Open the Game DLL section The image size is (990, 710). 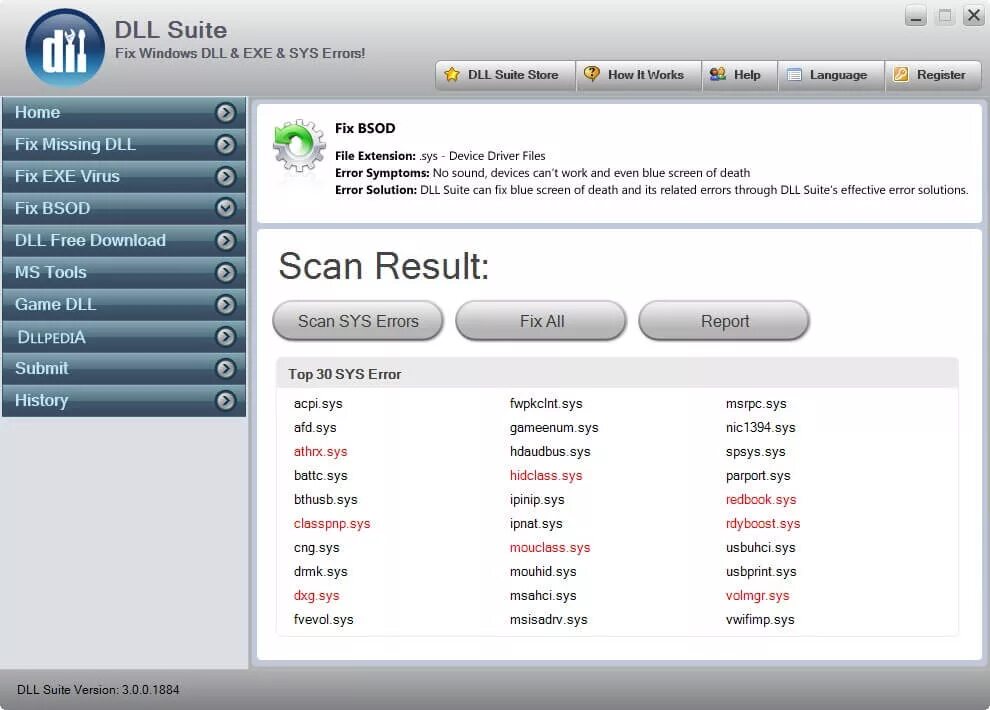click(124, 305)
